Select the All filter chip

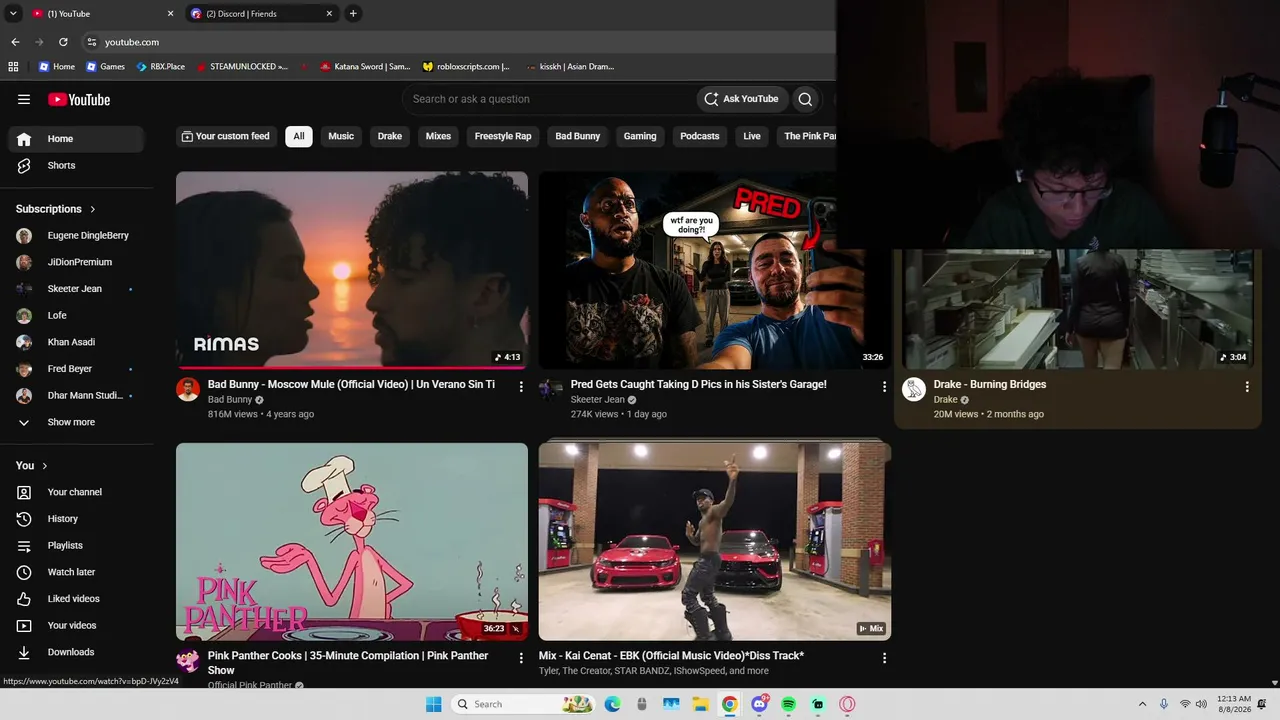coord(299,136)
